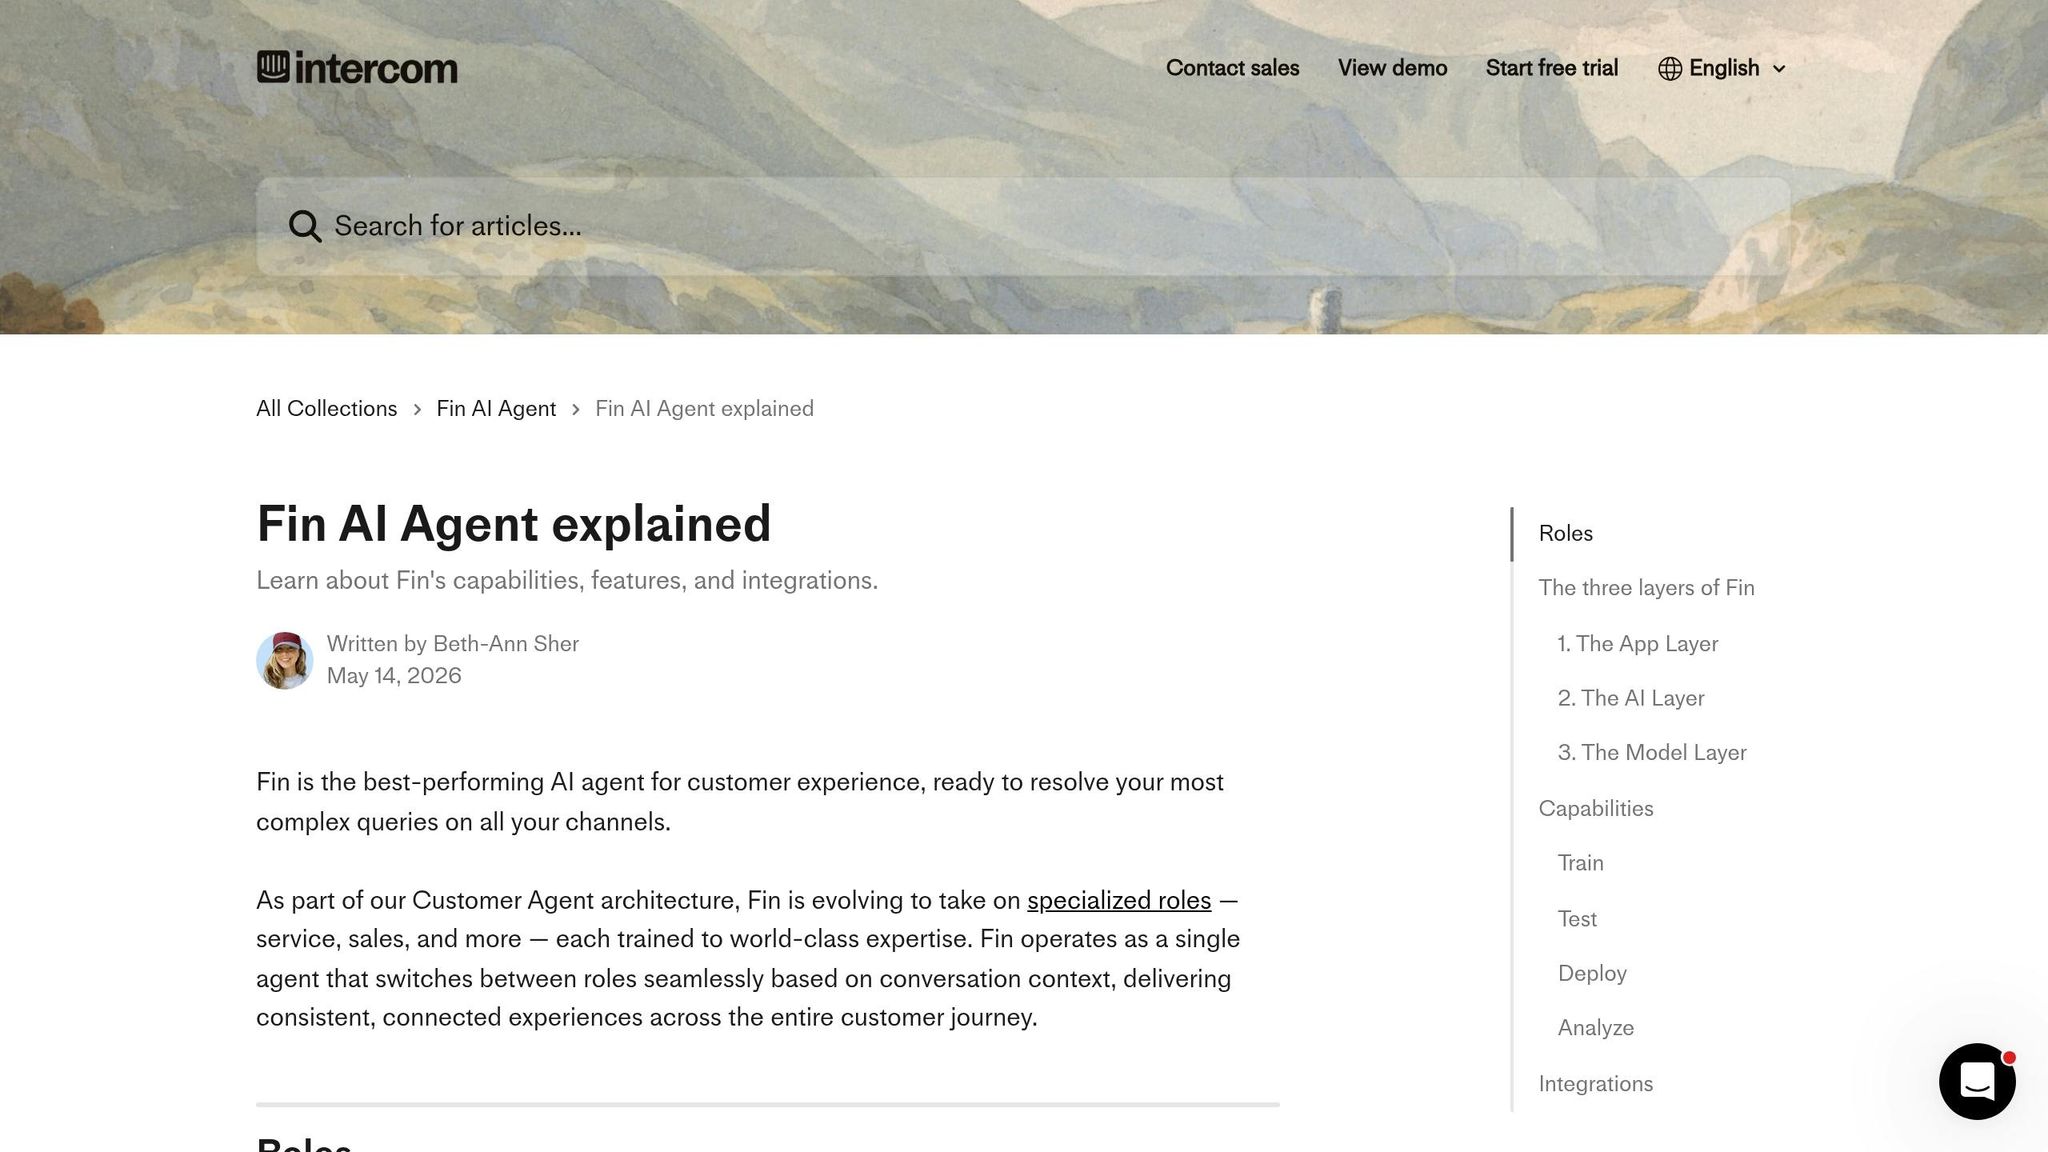Image resolution: width=2048 pixels, height=1152 pixels.
Task: Jump to The three layers of Fin
Action: coord(1646,588)
